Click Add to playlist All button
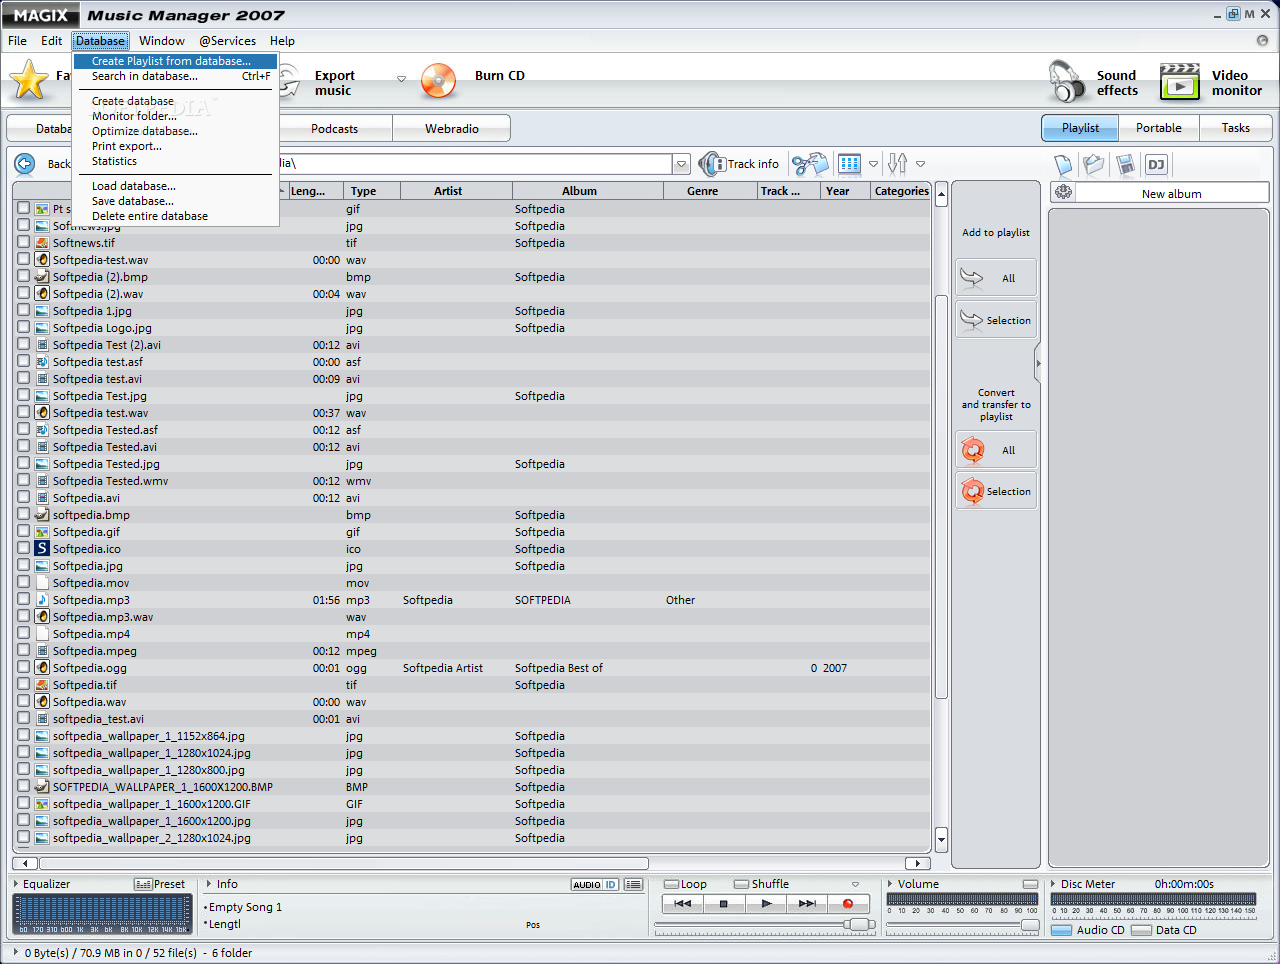Image resolution: width=1280 pixels, height=964 pixels. (996, 278)
